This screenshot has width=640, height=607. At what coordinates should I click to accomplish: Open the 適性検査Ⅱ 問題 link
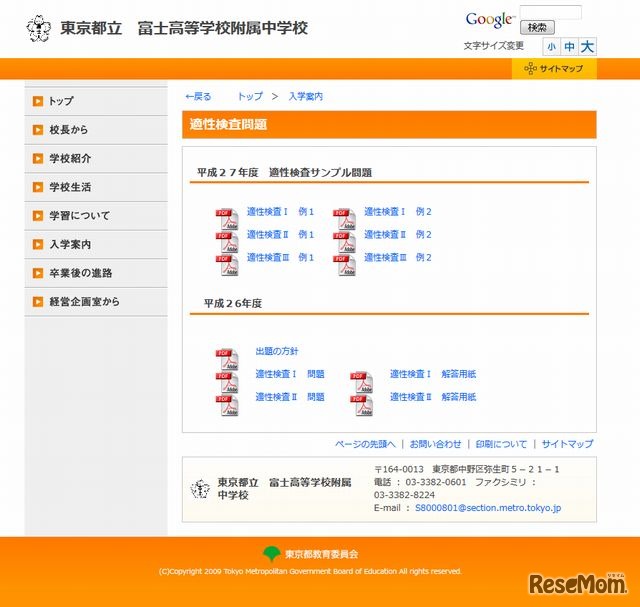click(x=290, y=397)
